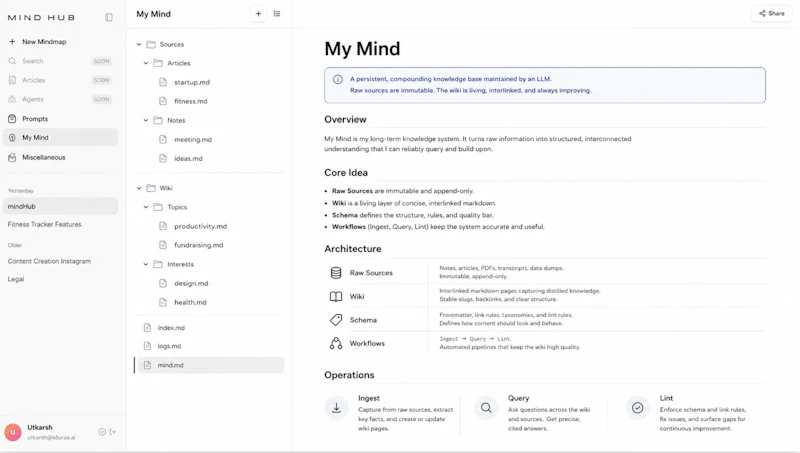Open Miscellaneous in the sidebar
The height and width of the screenshot is (453, 800).
(x=61, y=157)
